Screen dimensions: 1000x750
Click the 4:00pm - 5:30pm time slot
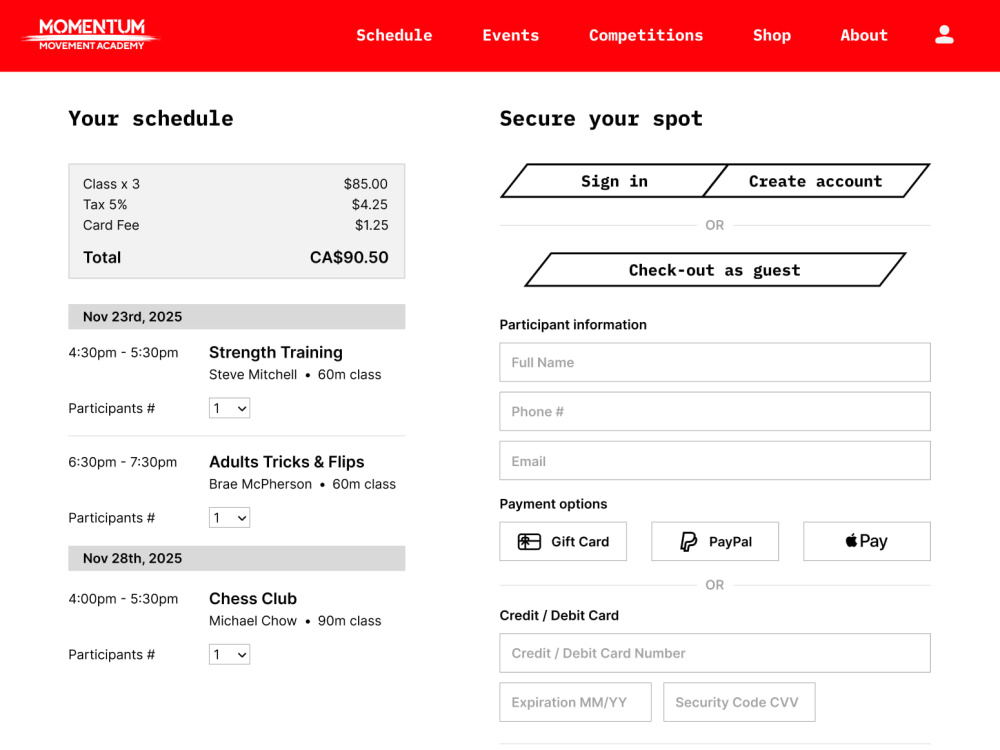[x=123, y=599]
